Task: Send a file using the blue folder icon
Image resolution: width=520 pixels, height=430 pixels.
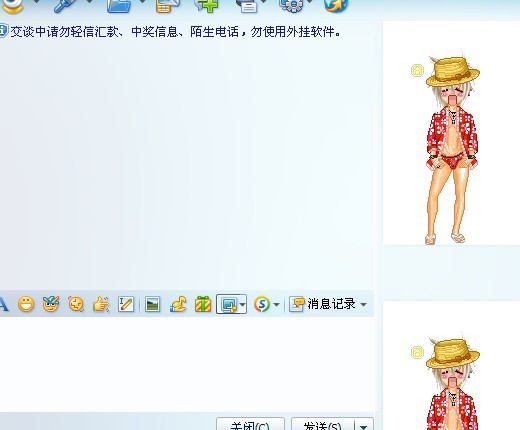Action: [x=119, y=6]
